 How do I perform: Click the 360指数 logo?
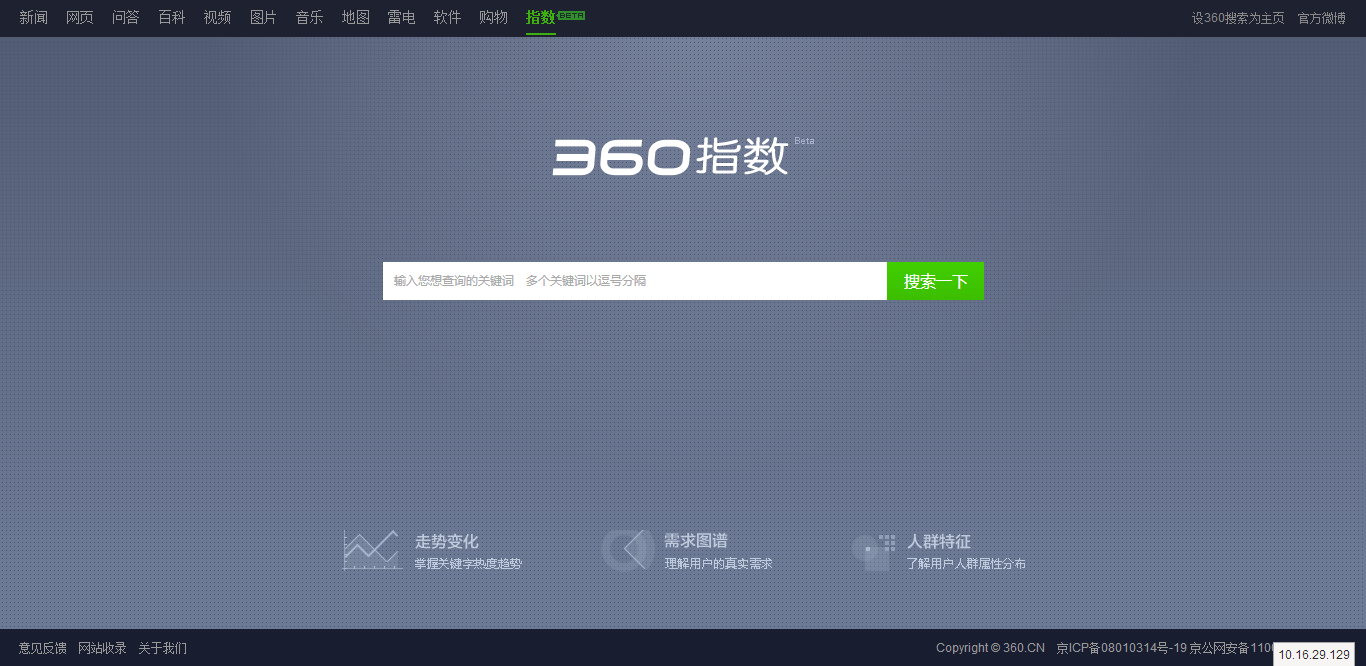click(671, 156)
